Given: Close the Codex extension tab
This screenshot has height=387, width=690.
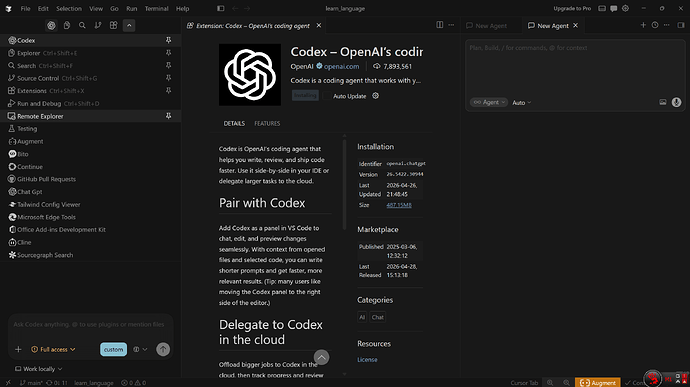Looking at the screenshot, I should coord(319,26).
